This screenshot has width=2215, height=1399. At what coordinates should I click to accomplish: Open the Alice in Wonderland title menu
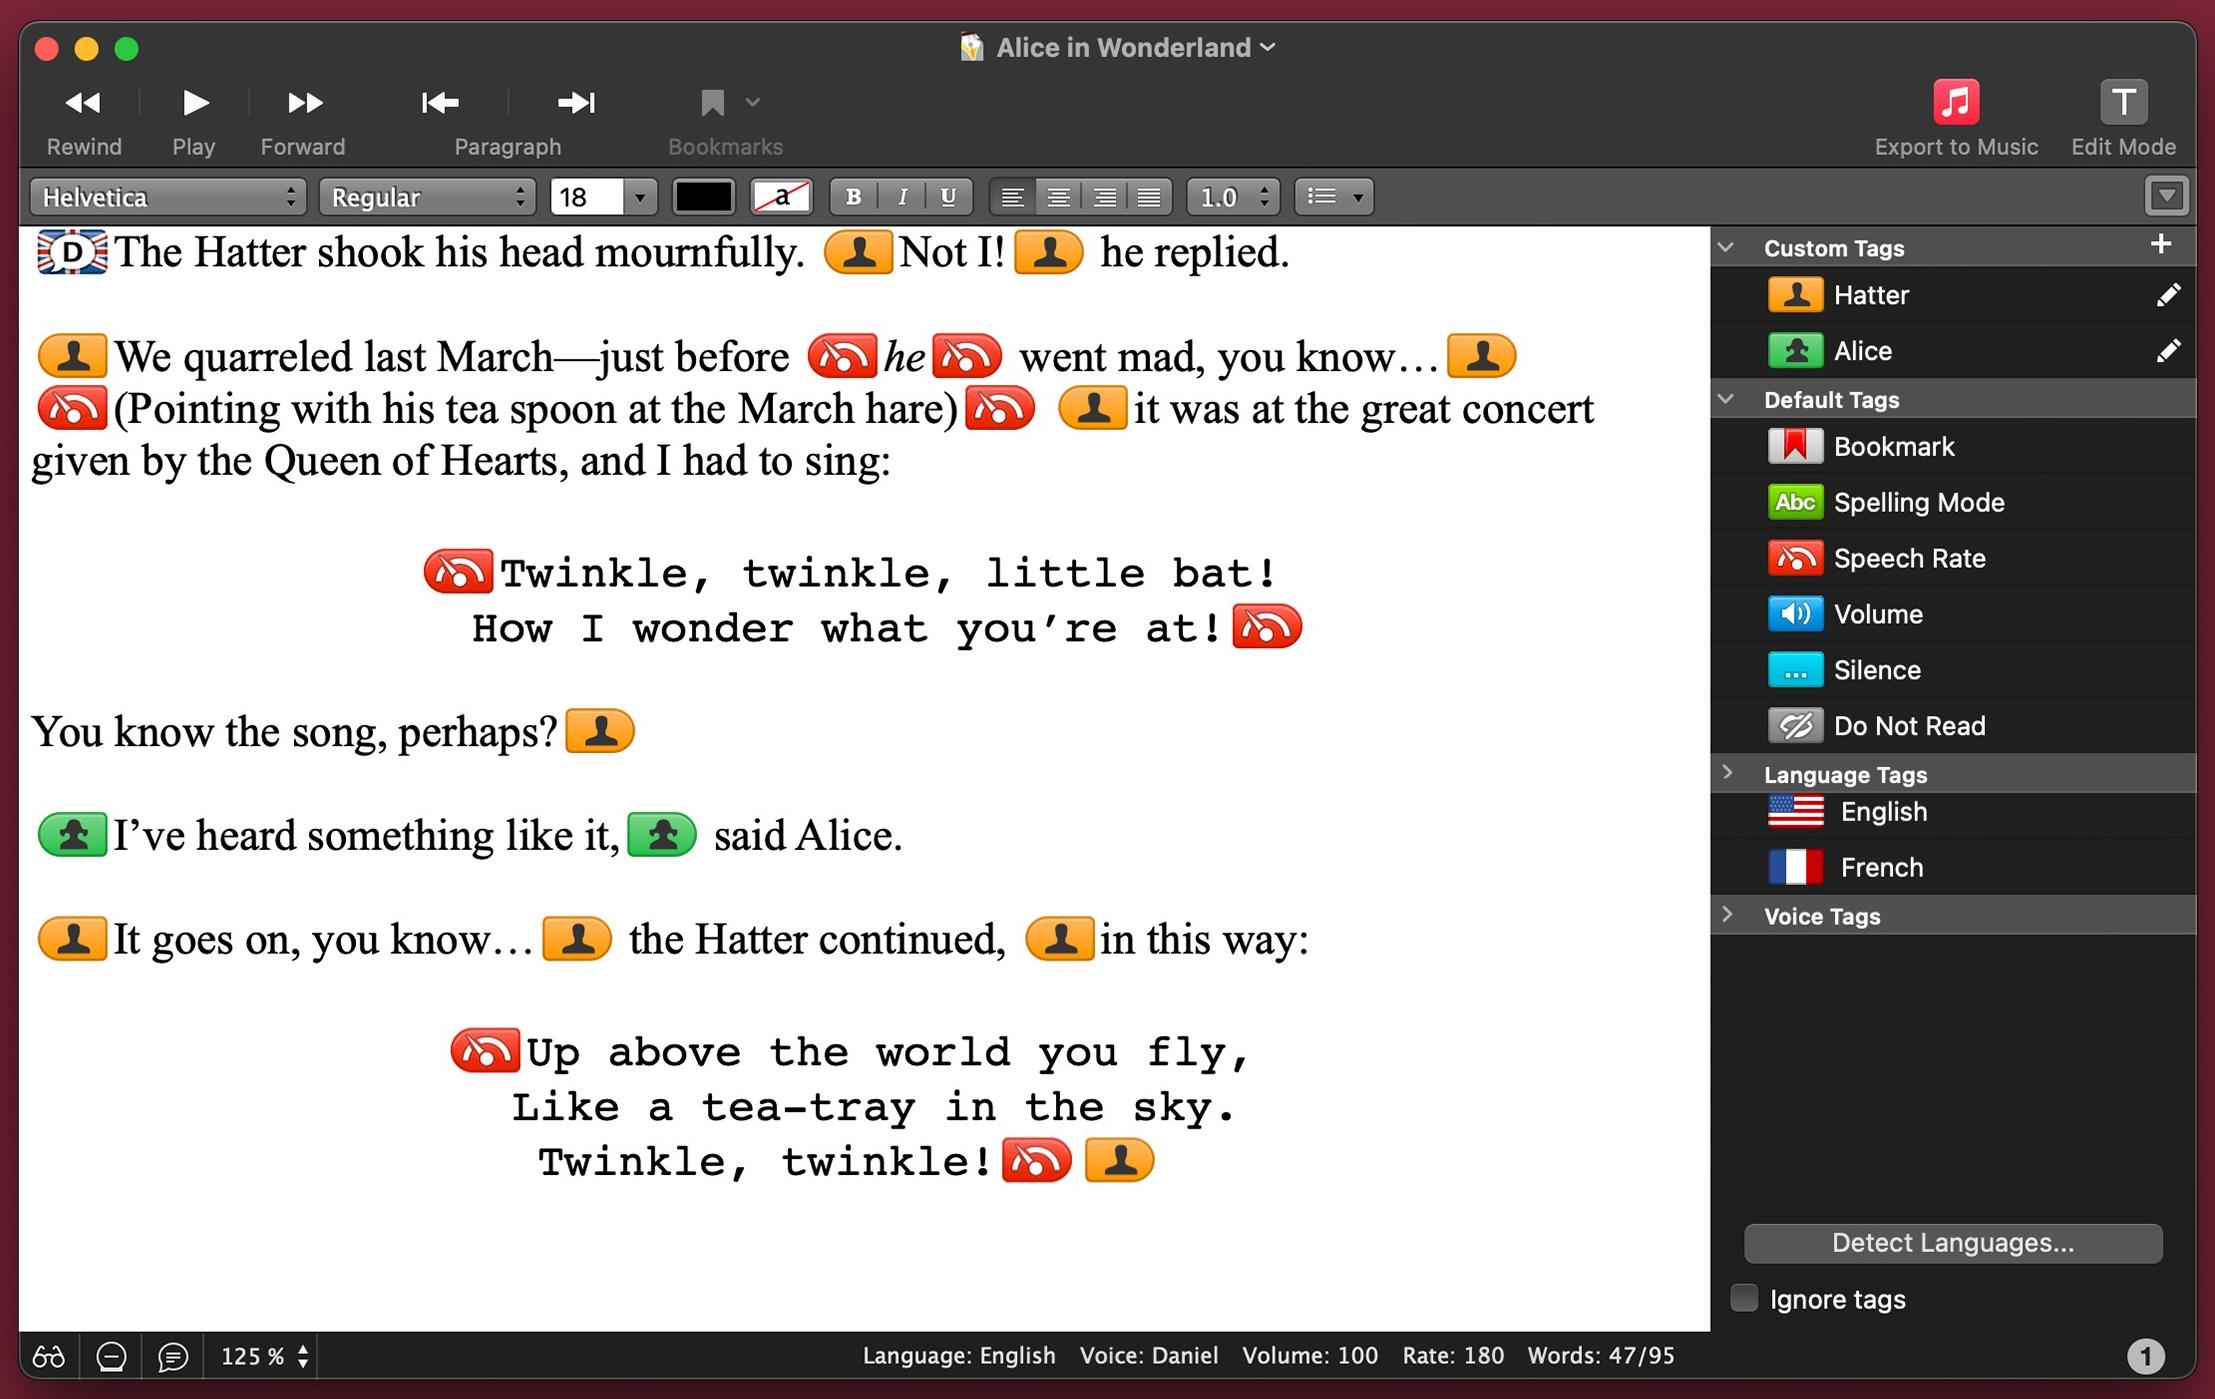coord(1118,47)
